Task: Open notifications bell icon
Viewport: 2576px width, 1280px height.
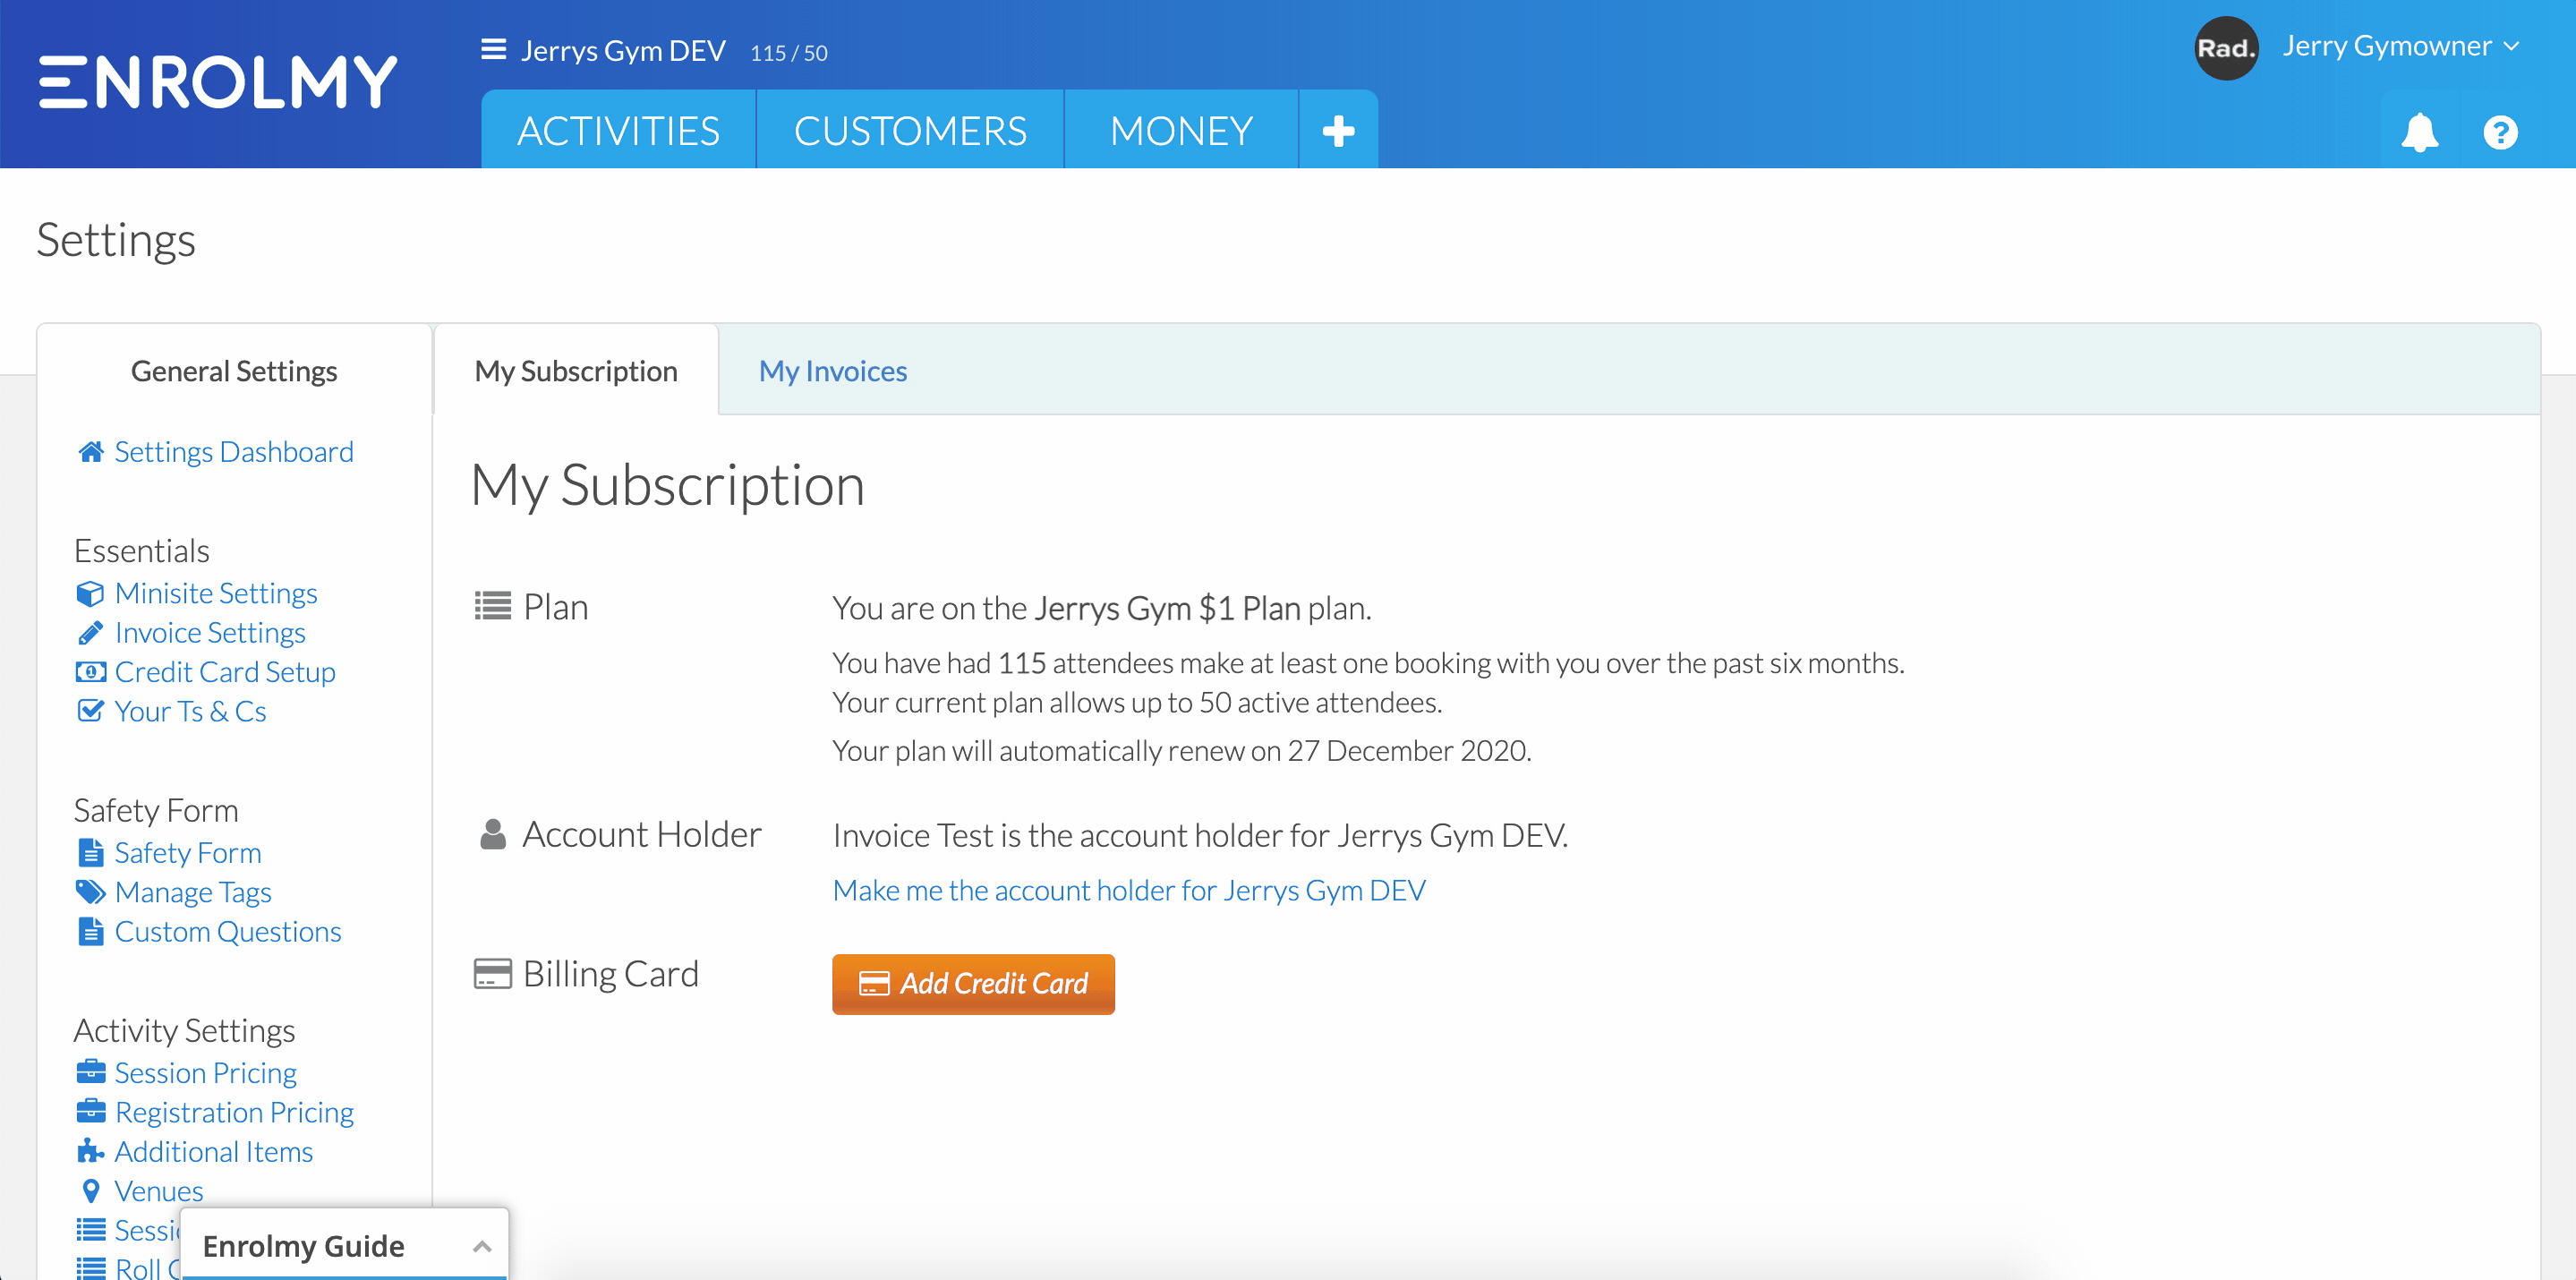Action: tap(2420, 132)
